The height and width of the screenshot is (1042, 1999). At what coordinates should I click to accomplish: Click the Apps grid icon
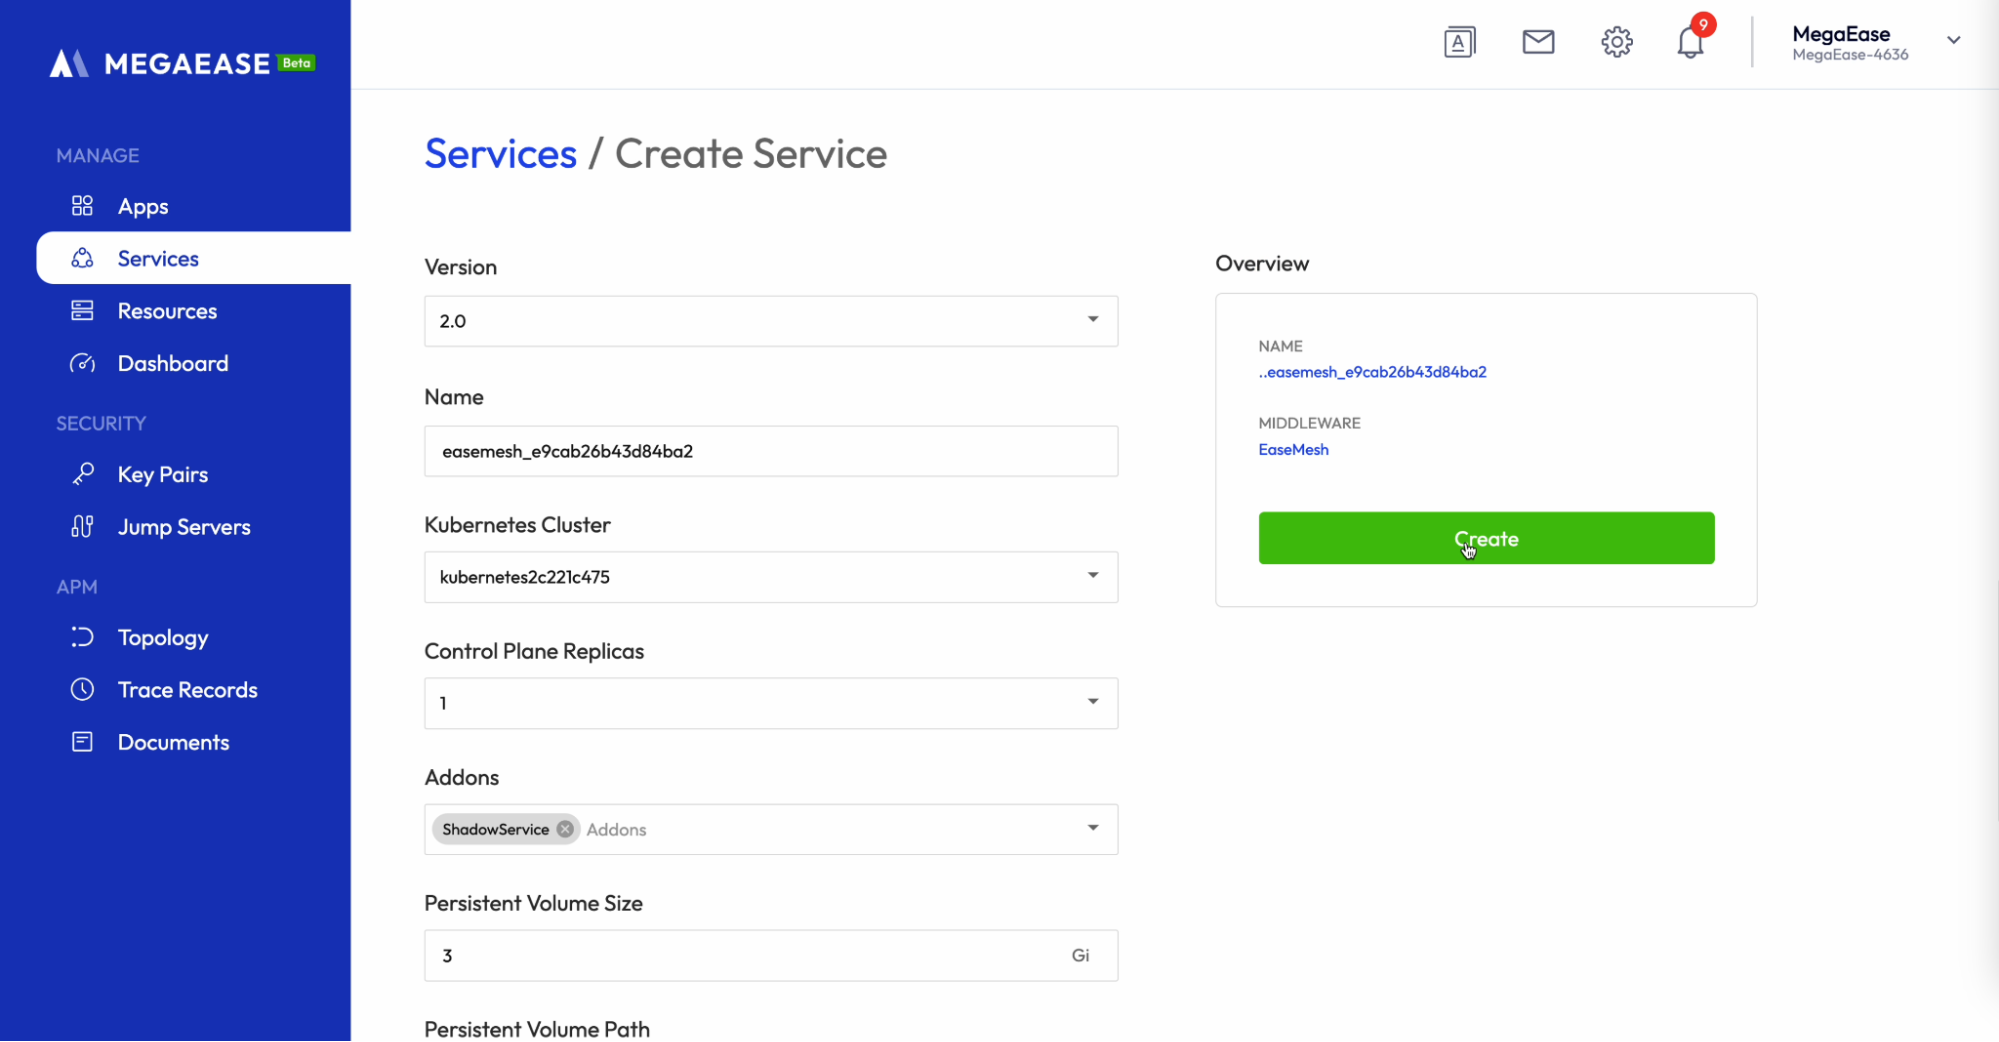click(82, 206)
